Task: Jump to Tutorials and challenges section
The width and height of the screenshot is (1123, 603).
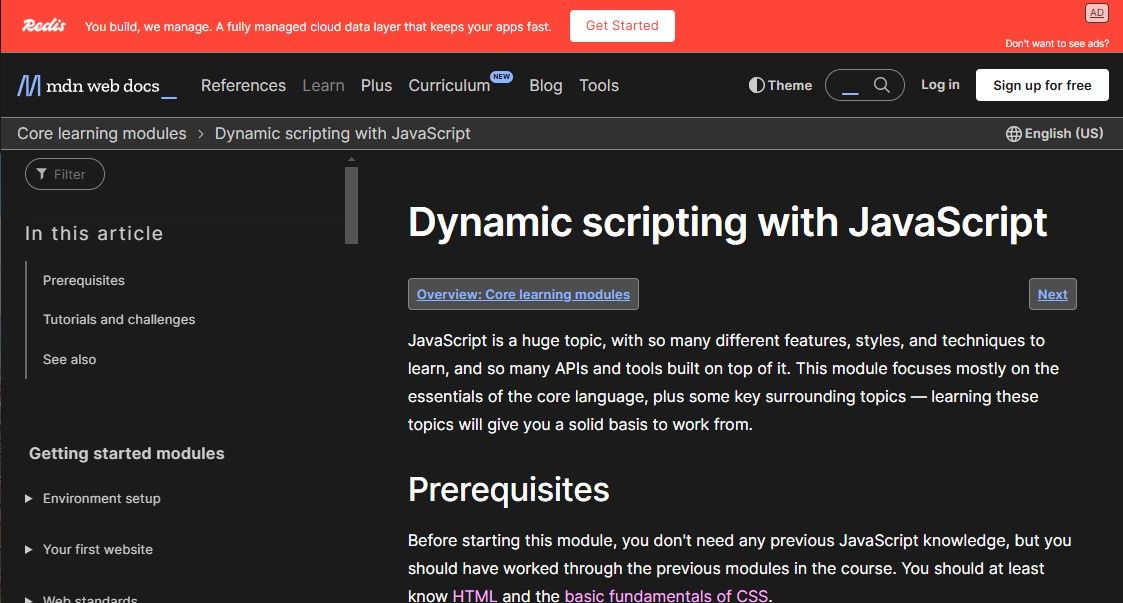Action: 119,320
